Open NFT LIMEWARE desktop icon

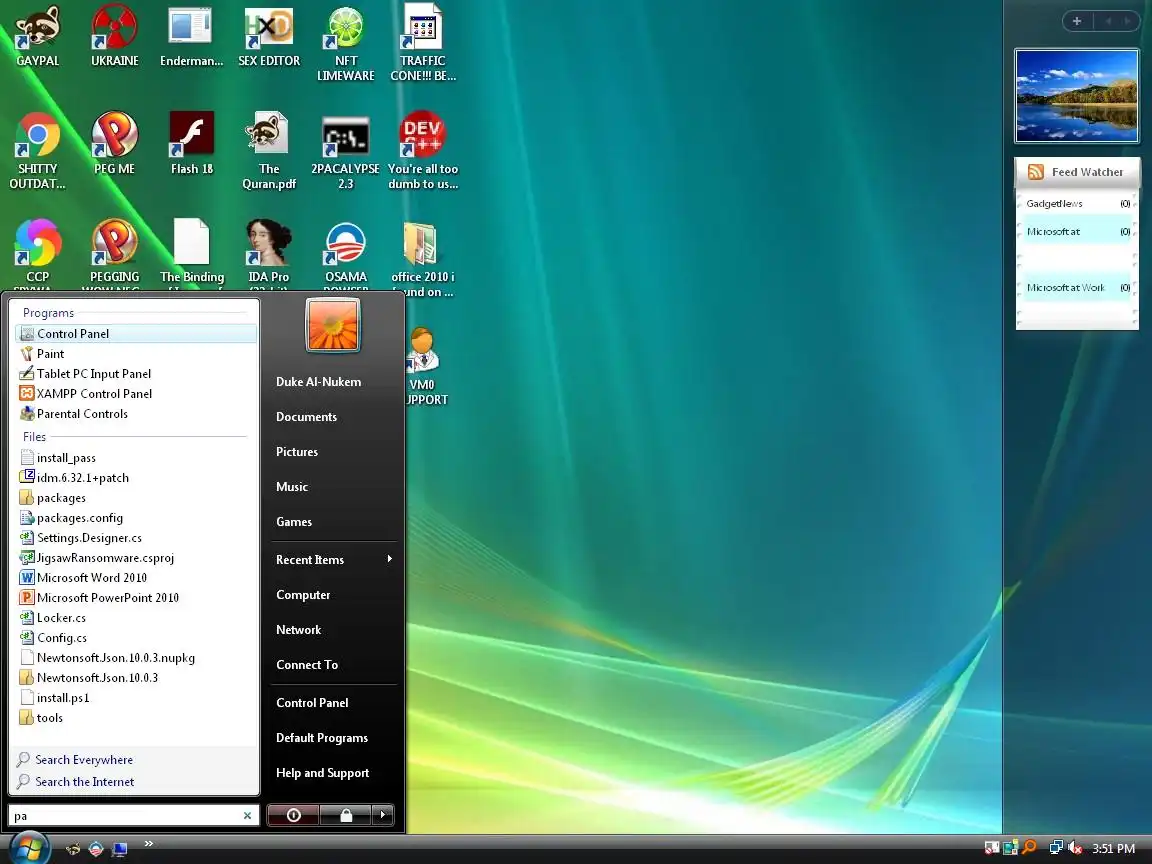[x=345, y=43]
